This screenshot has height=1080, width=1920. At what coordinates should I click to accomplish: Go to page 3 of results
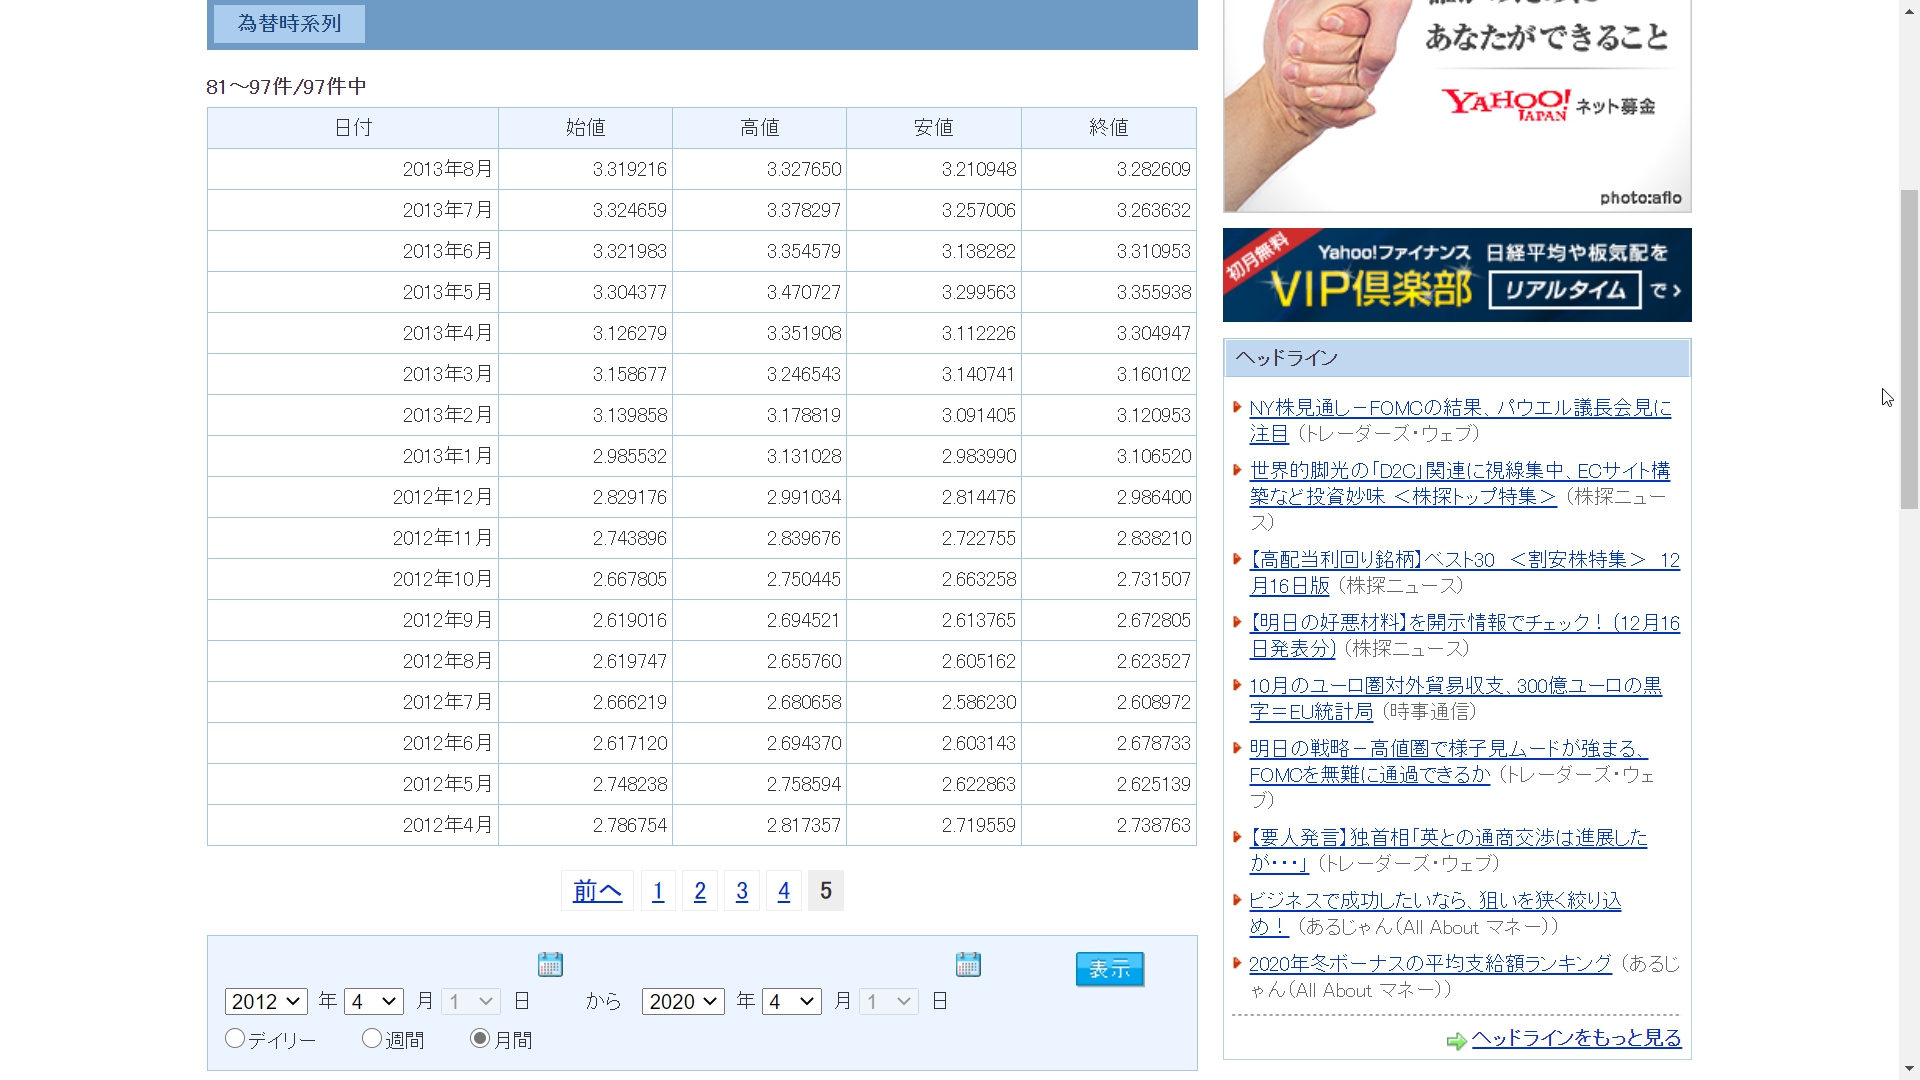coord(742,891)
